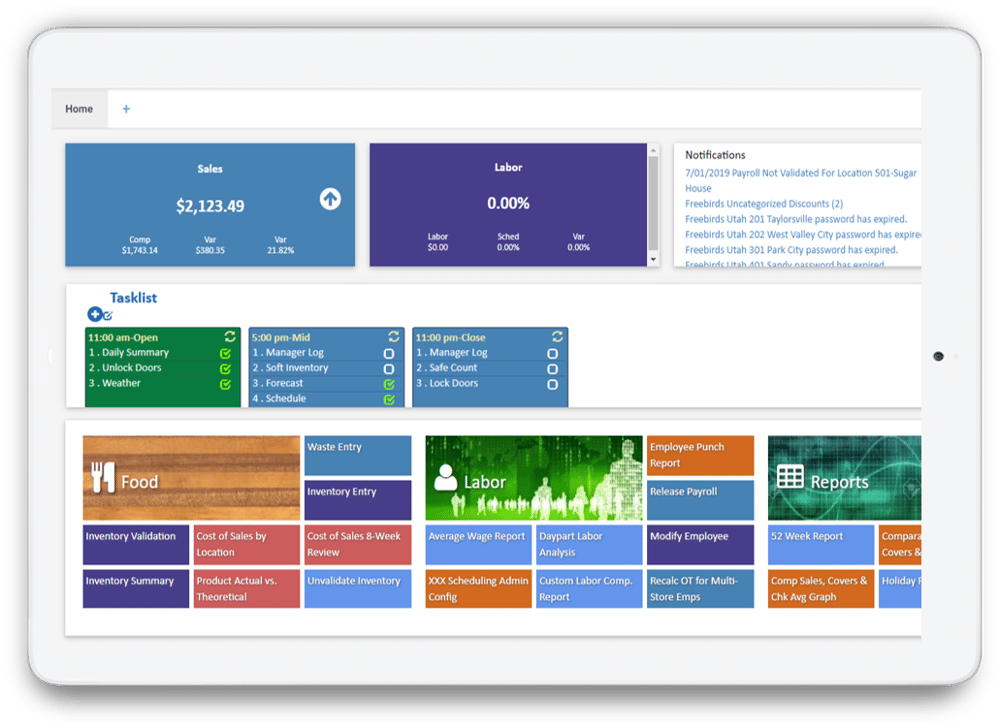Click the Sales up-arrow circle icon
The height and width of the screenshot is (728, 1000).
click(x=330, y=199)
